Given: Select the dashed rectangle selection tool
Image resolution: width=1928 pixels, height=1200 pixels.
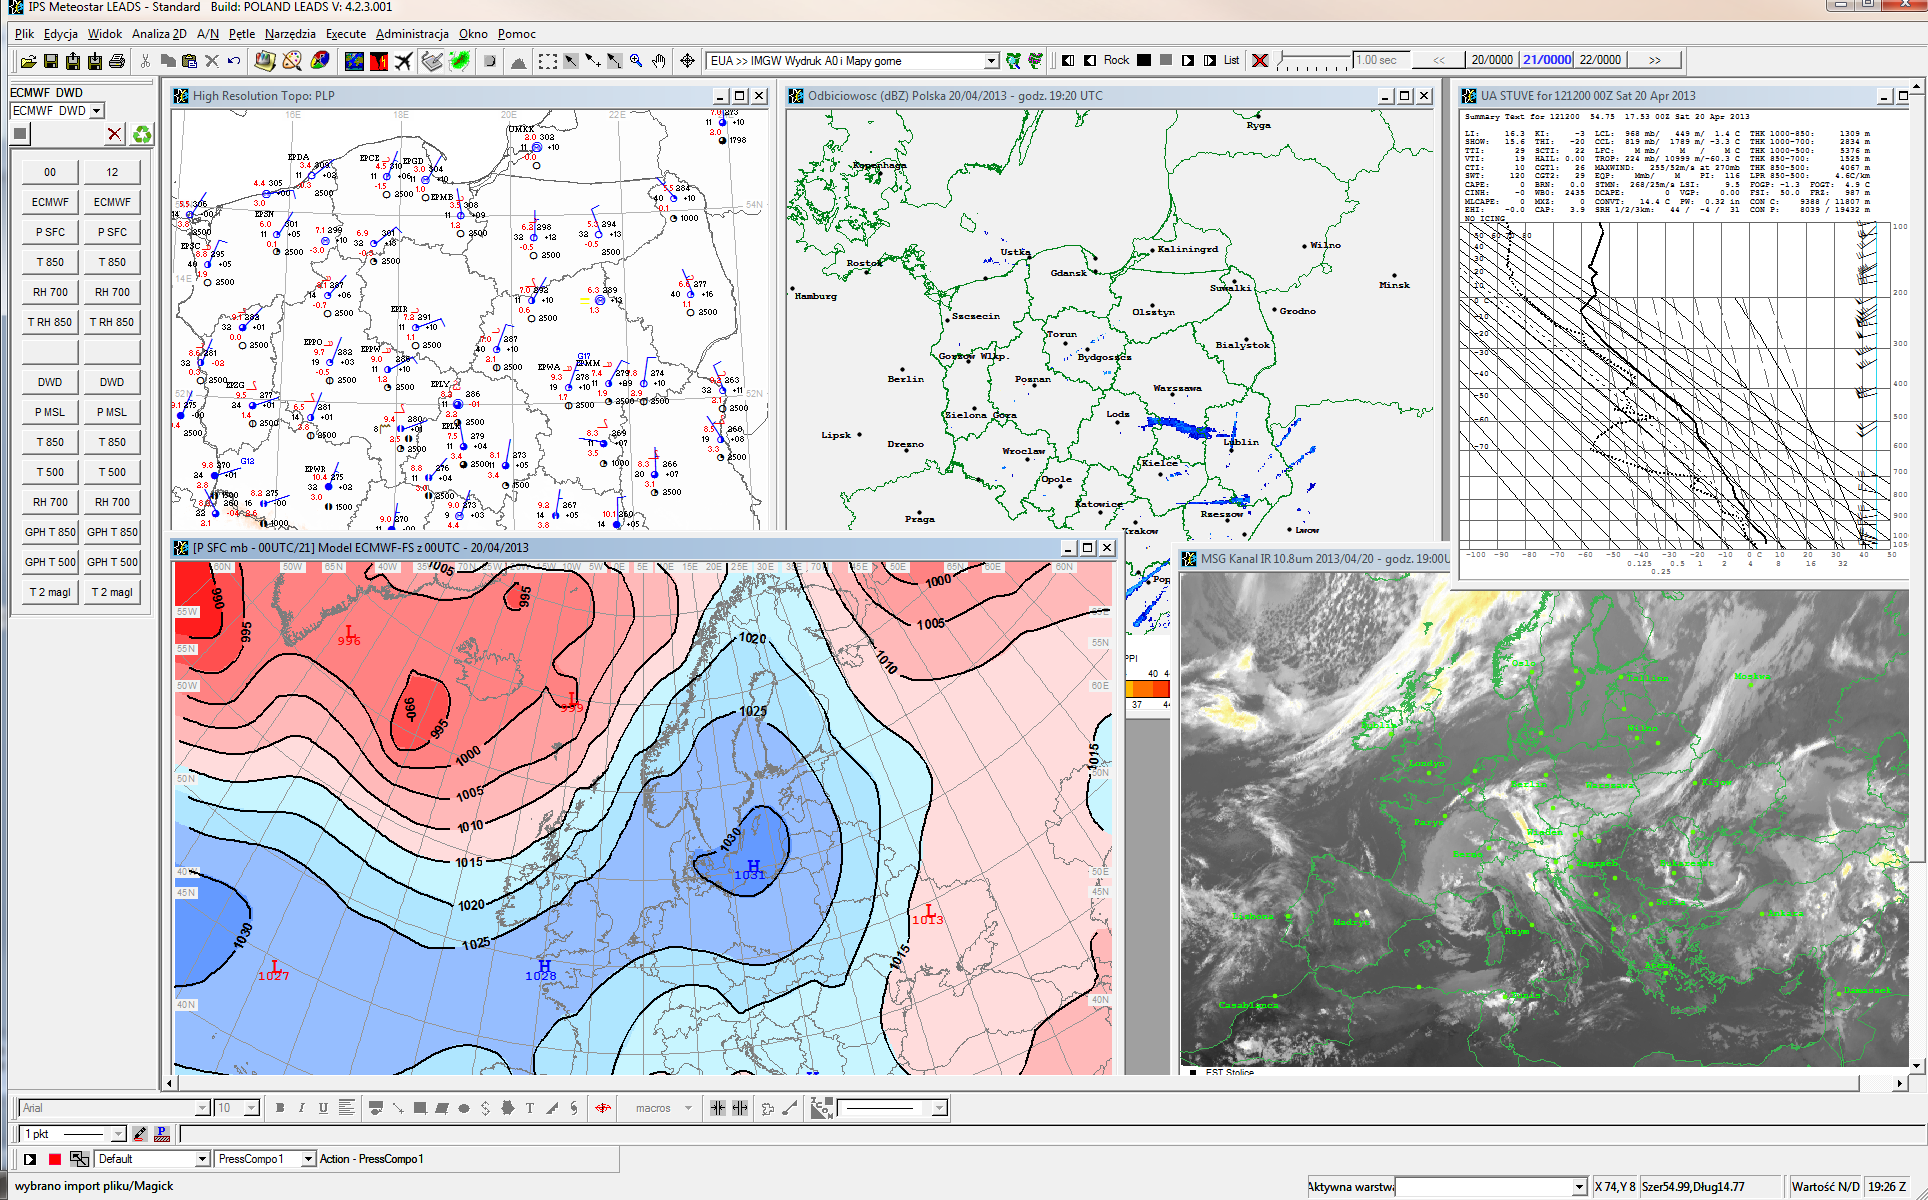Looking at the screenshot, I should [x=547, y=61].
